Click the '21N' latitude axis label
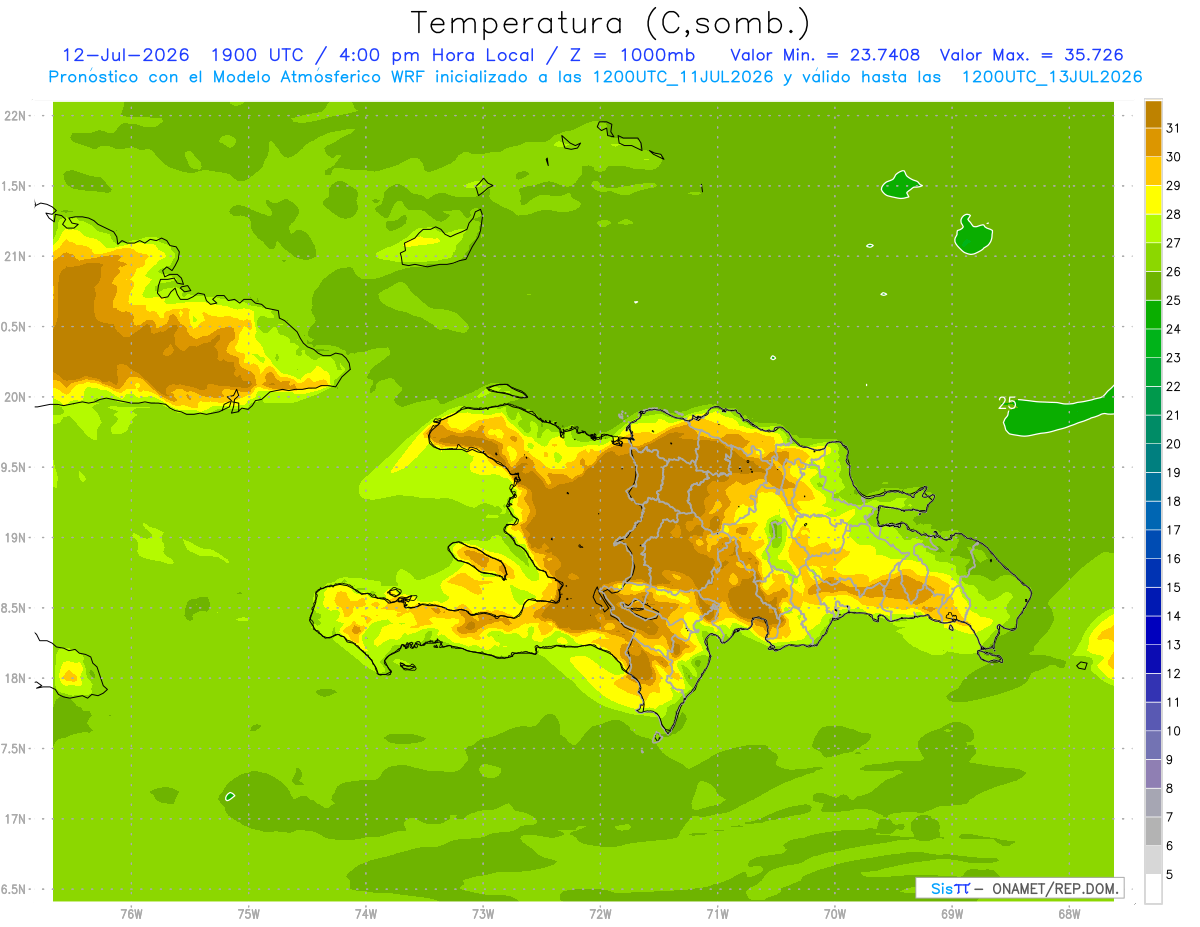The width and height of the screenshot is (1200, 927). (x=16, y=256)
